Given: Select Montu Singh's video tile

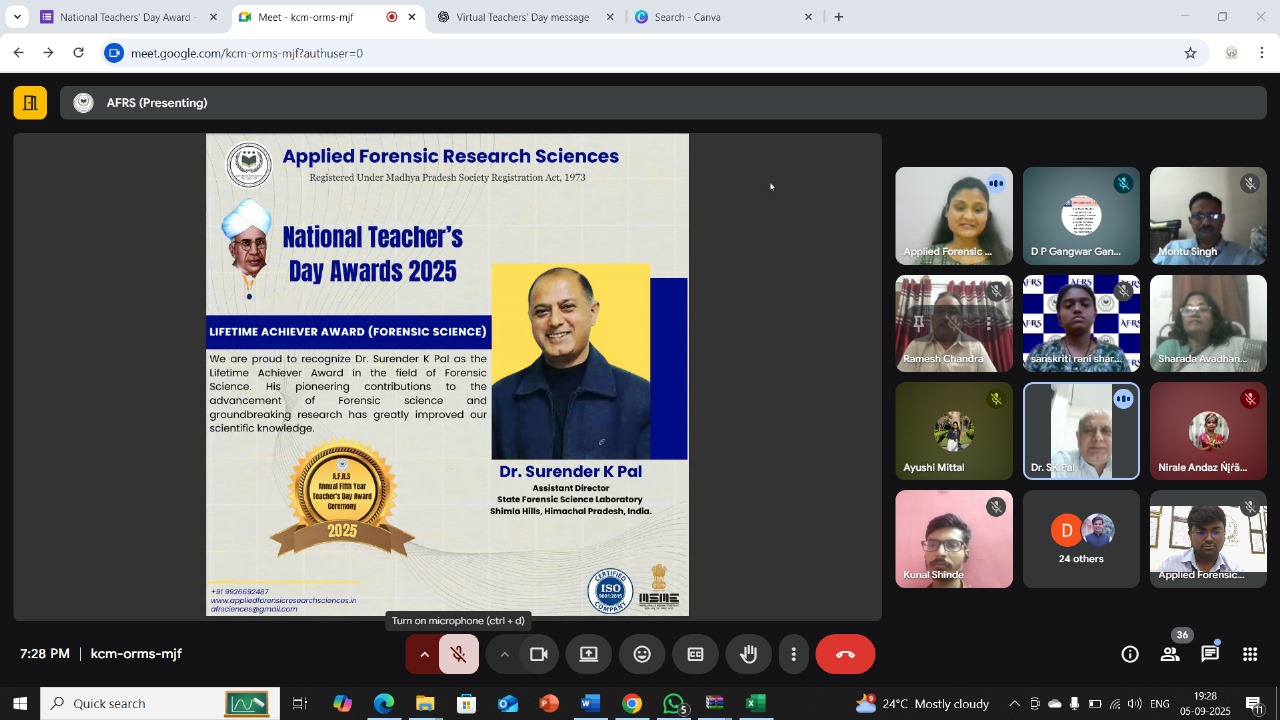Looking at the screenshot, I should [x=1208, y=216].
